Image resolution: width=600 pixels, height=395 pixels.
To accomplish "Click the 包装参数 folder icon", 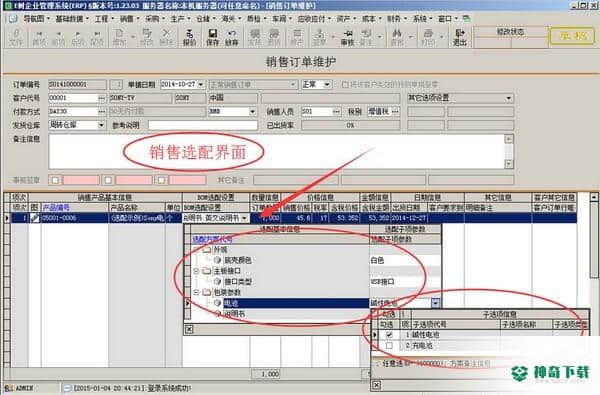I will click(x=207, y=292).
